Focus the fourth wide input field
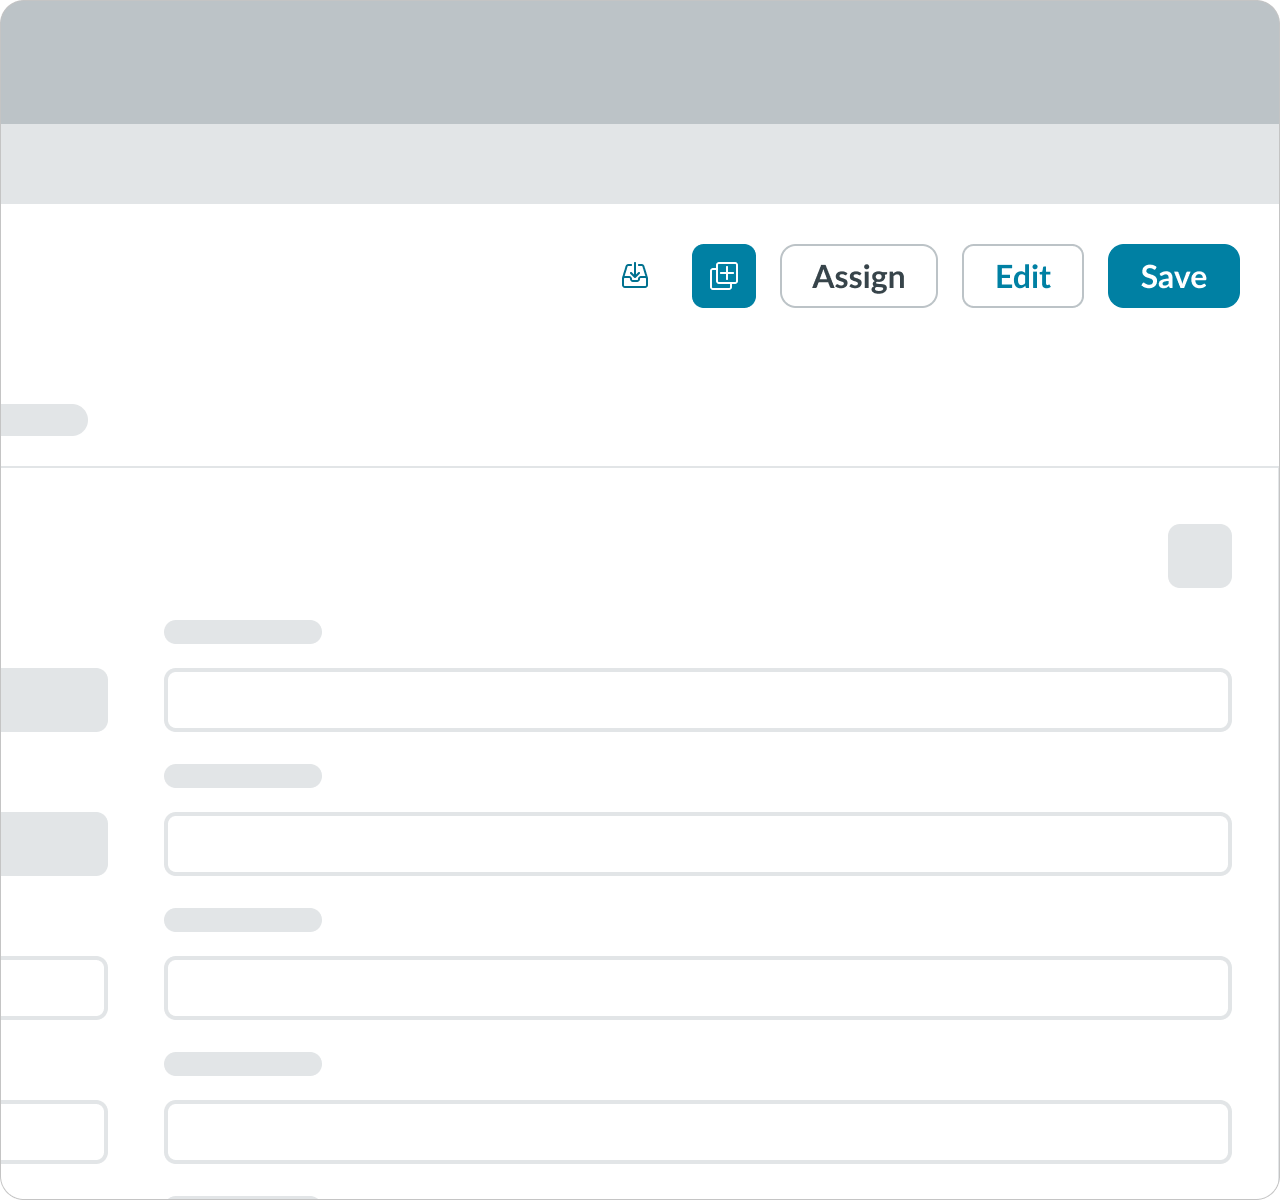The width and height of the screenshot is (1280, 1200). click(697, 1132)
